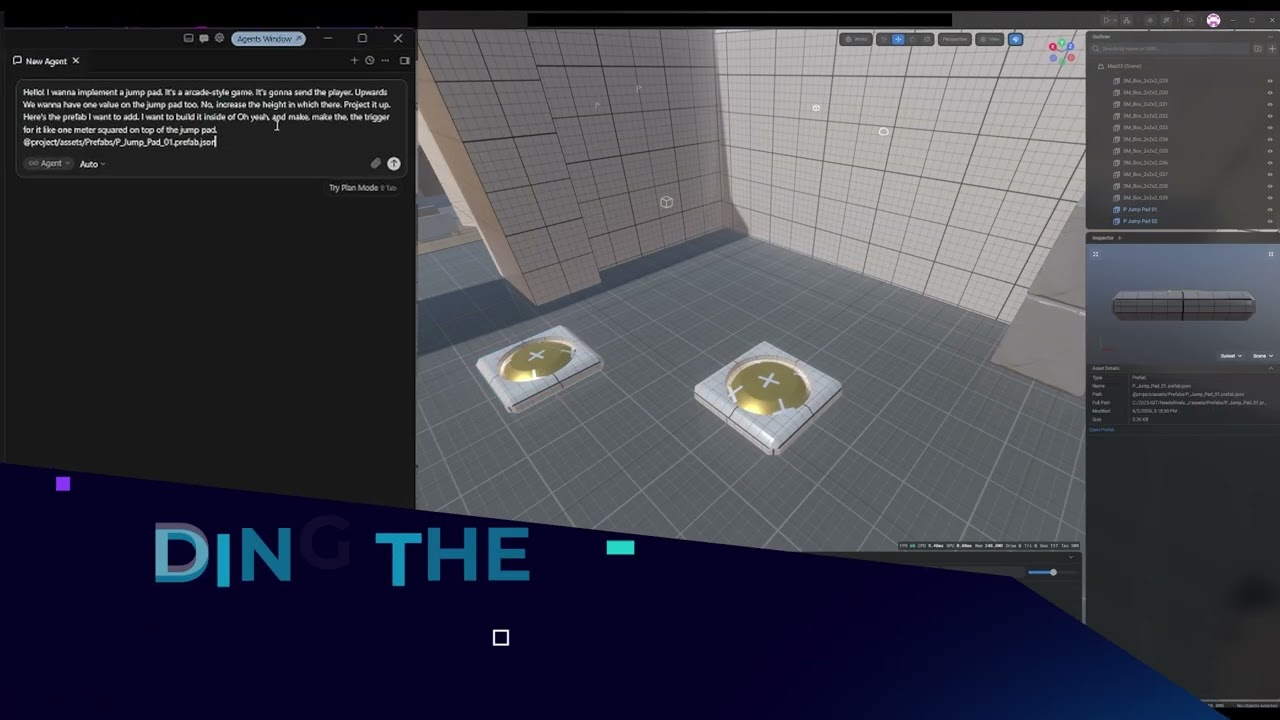Viewport: 1280px width, 720px height.
Task: Activate the Move gizmo tool
Action: coord(898,39)
